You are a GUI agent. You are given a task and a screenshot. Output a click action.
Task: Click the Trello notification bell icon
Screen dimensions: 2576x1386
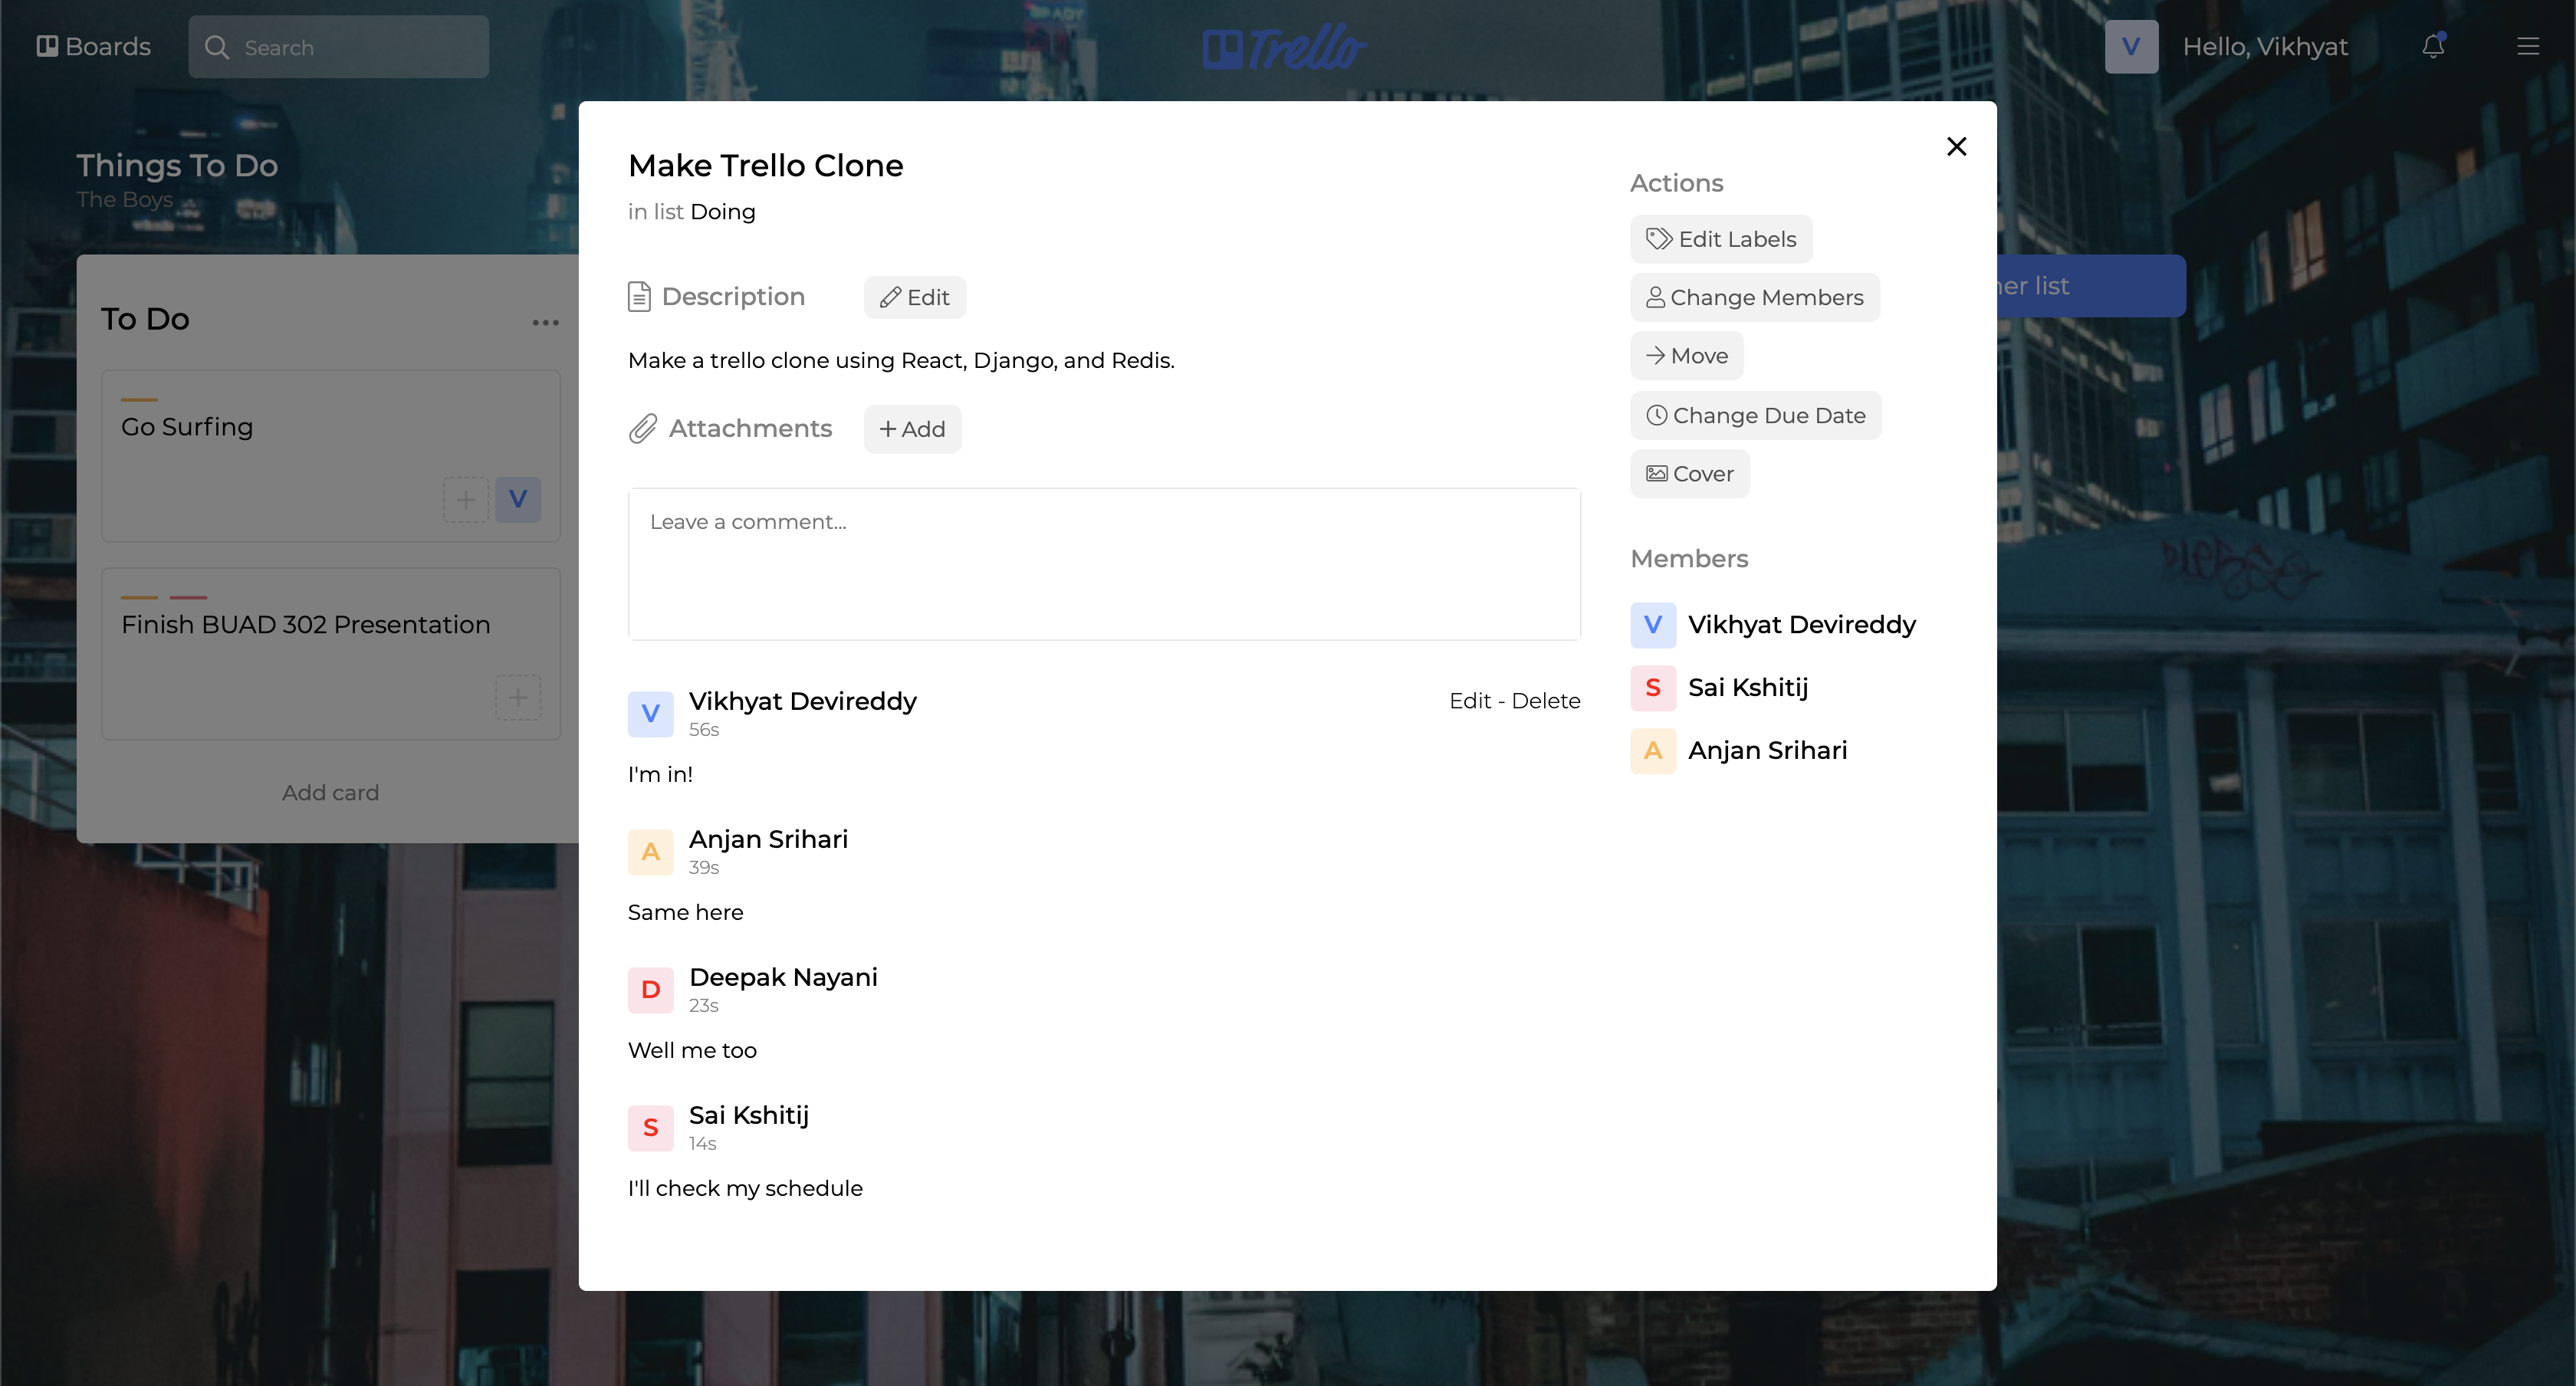[2433, 46]
